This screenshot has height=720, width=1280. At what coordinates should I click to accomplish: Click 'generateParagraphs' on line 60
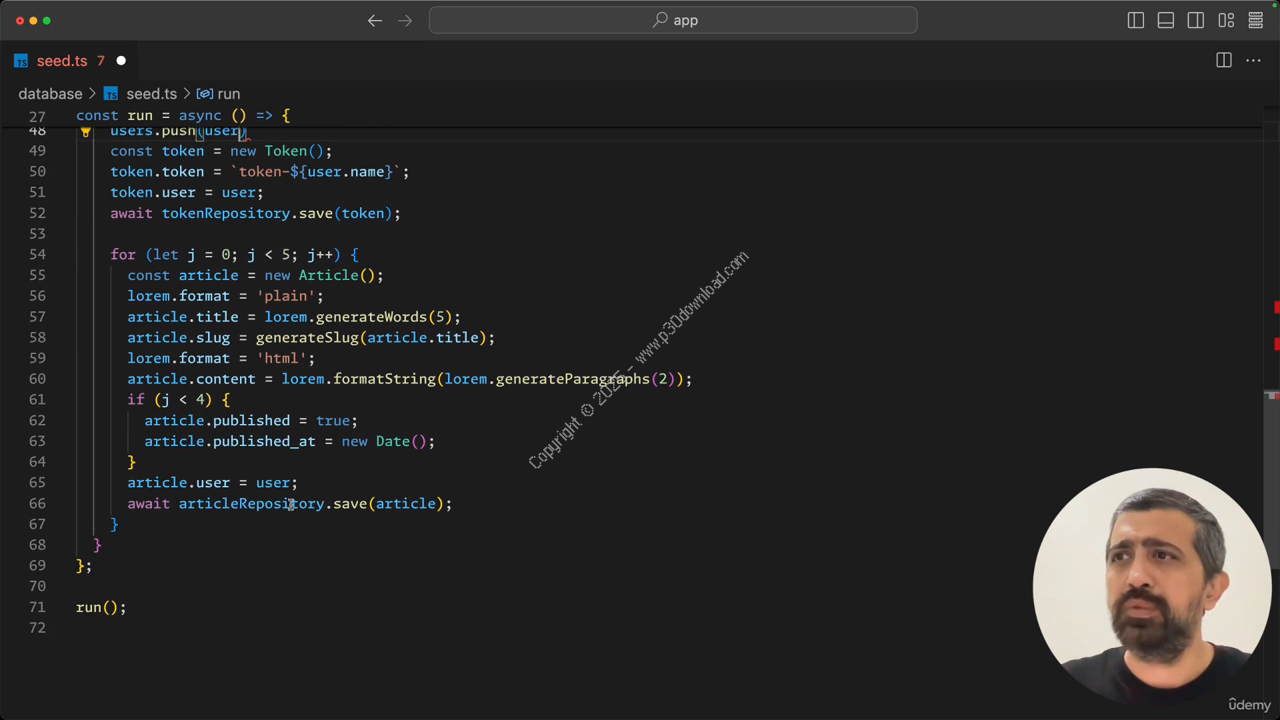coord(573,379)
